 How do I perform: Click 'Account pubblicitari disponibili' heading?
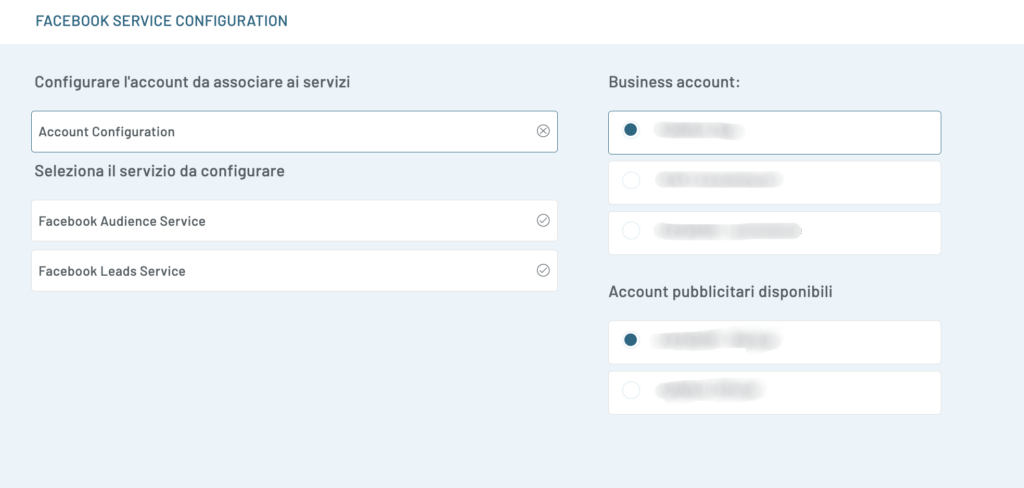point(720,292)
